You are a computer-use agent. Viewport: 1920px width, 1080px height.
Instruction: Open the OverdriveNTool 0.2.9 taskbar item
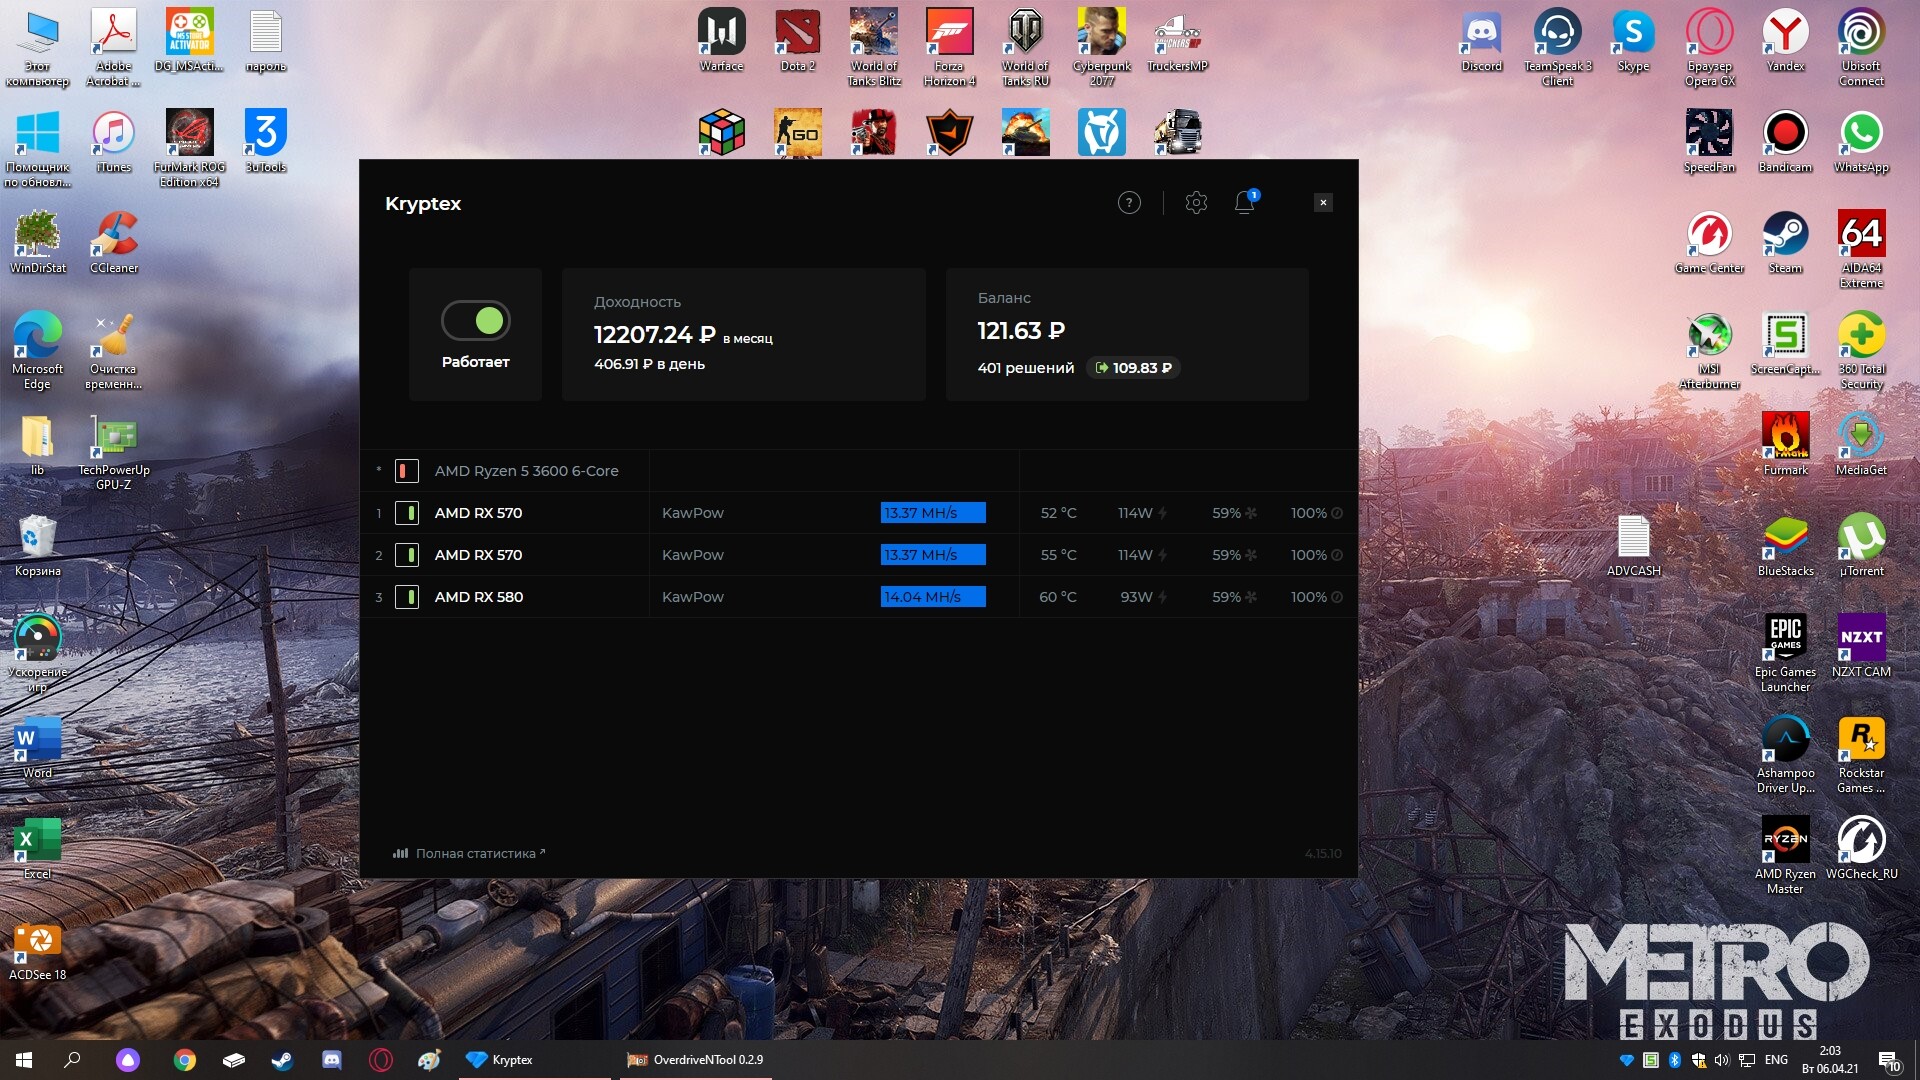696,1060
